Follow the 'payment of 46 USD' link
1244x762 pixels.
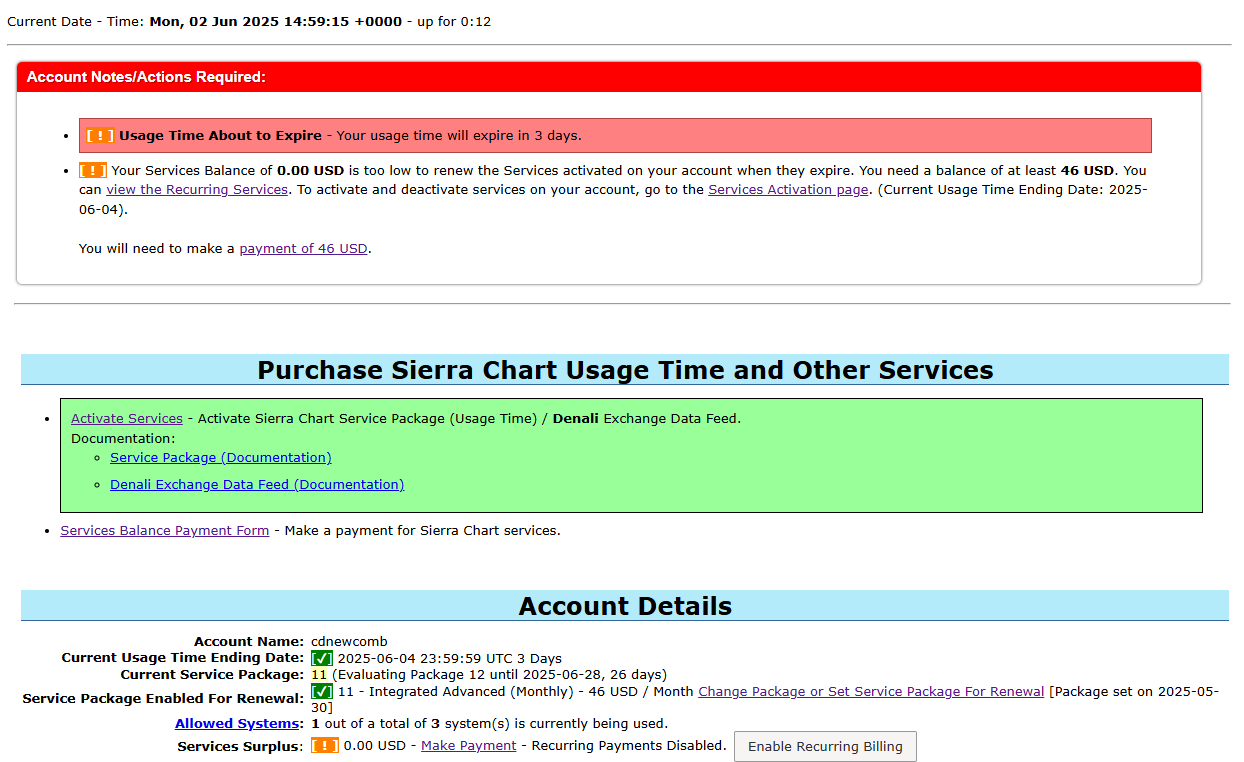(303, 248)
